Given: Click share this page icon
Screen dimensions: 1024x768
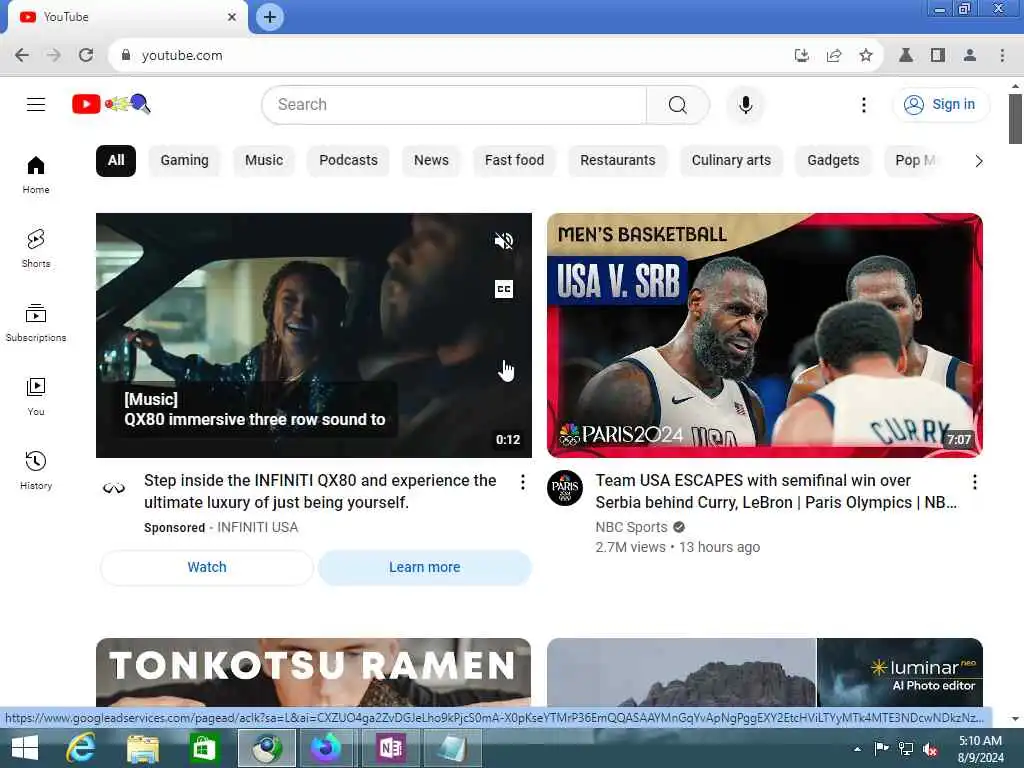Looking at the screenshot, I should click(x=834, y=56).
